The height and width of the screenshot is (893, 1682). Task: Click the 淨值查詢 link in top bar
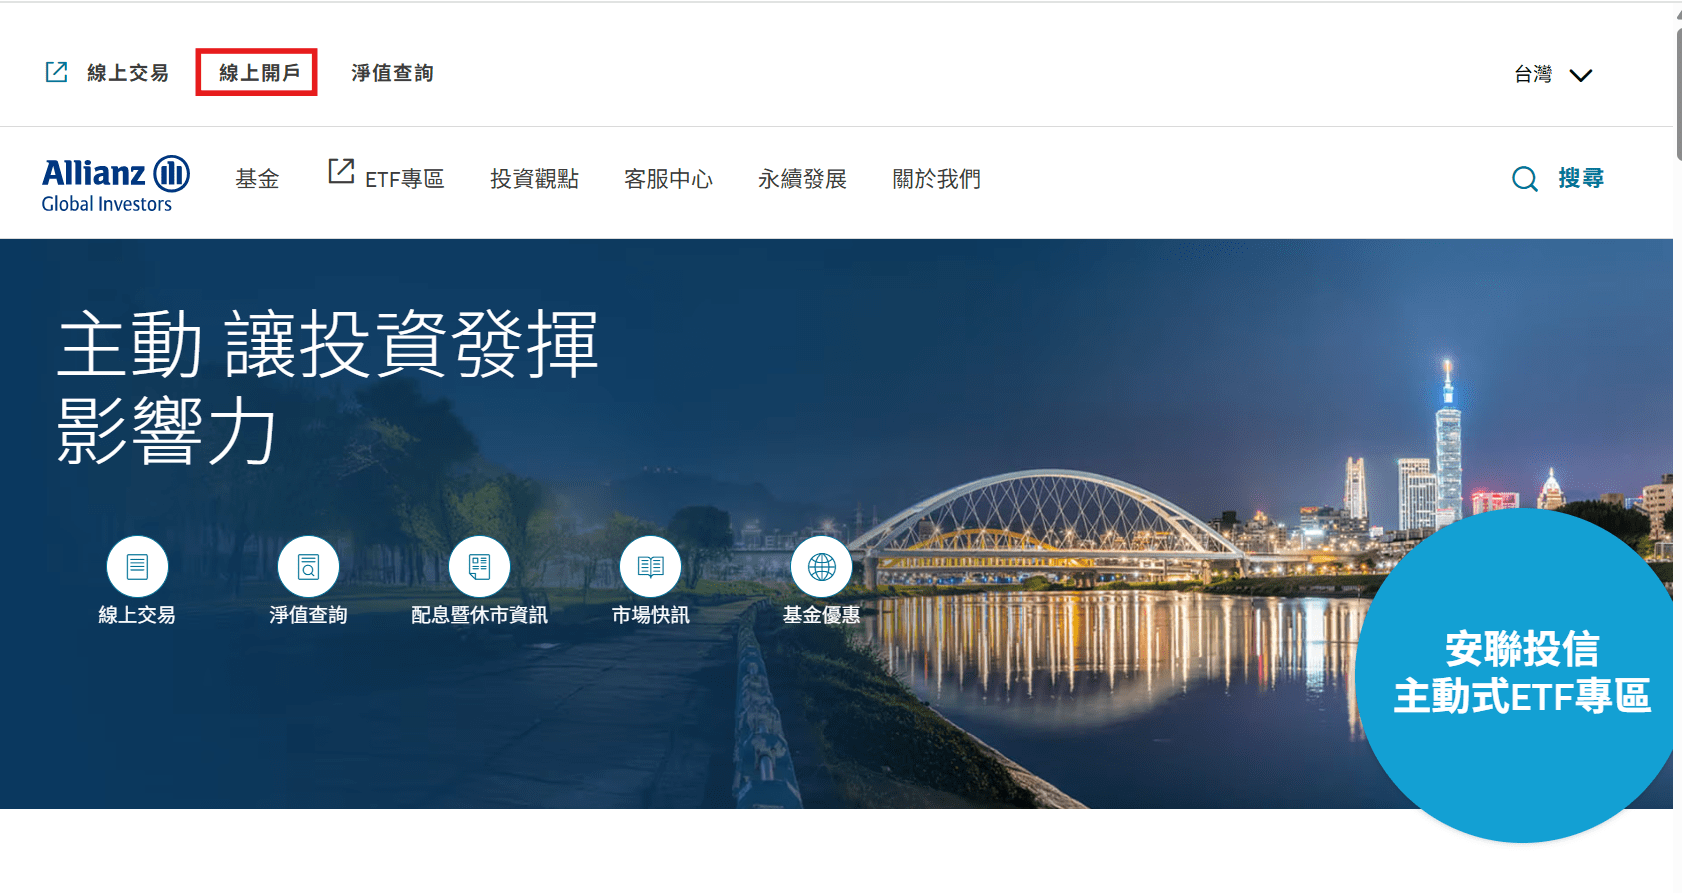click(392, 73)
